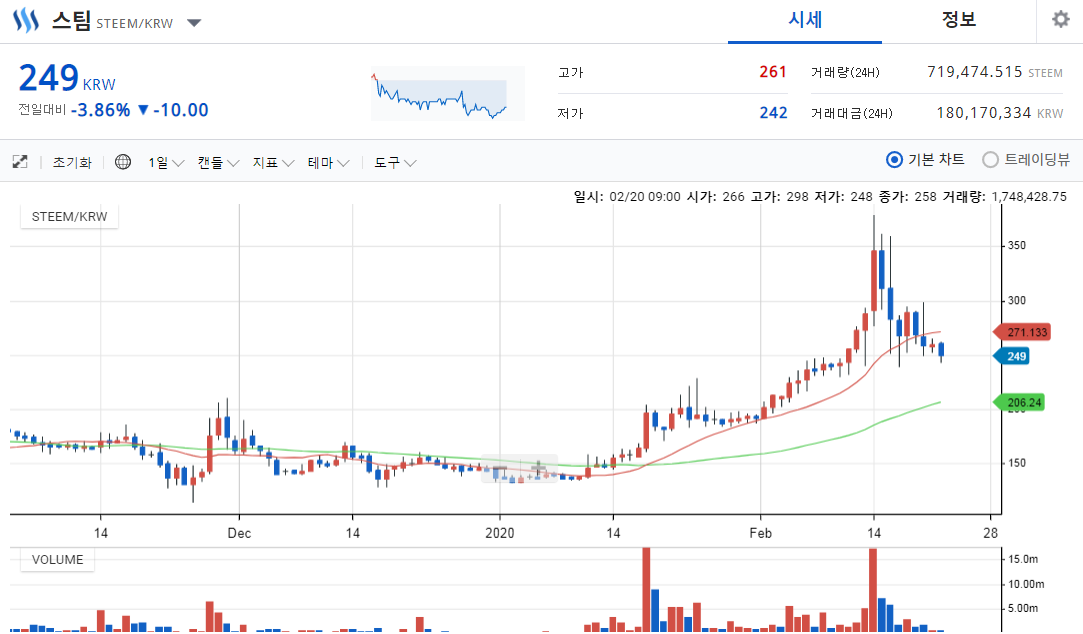The height and width of the screenshot is (634, 1083).
Task: Click the 고가 261 high value
Action: click(773, 72)
